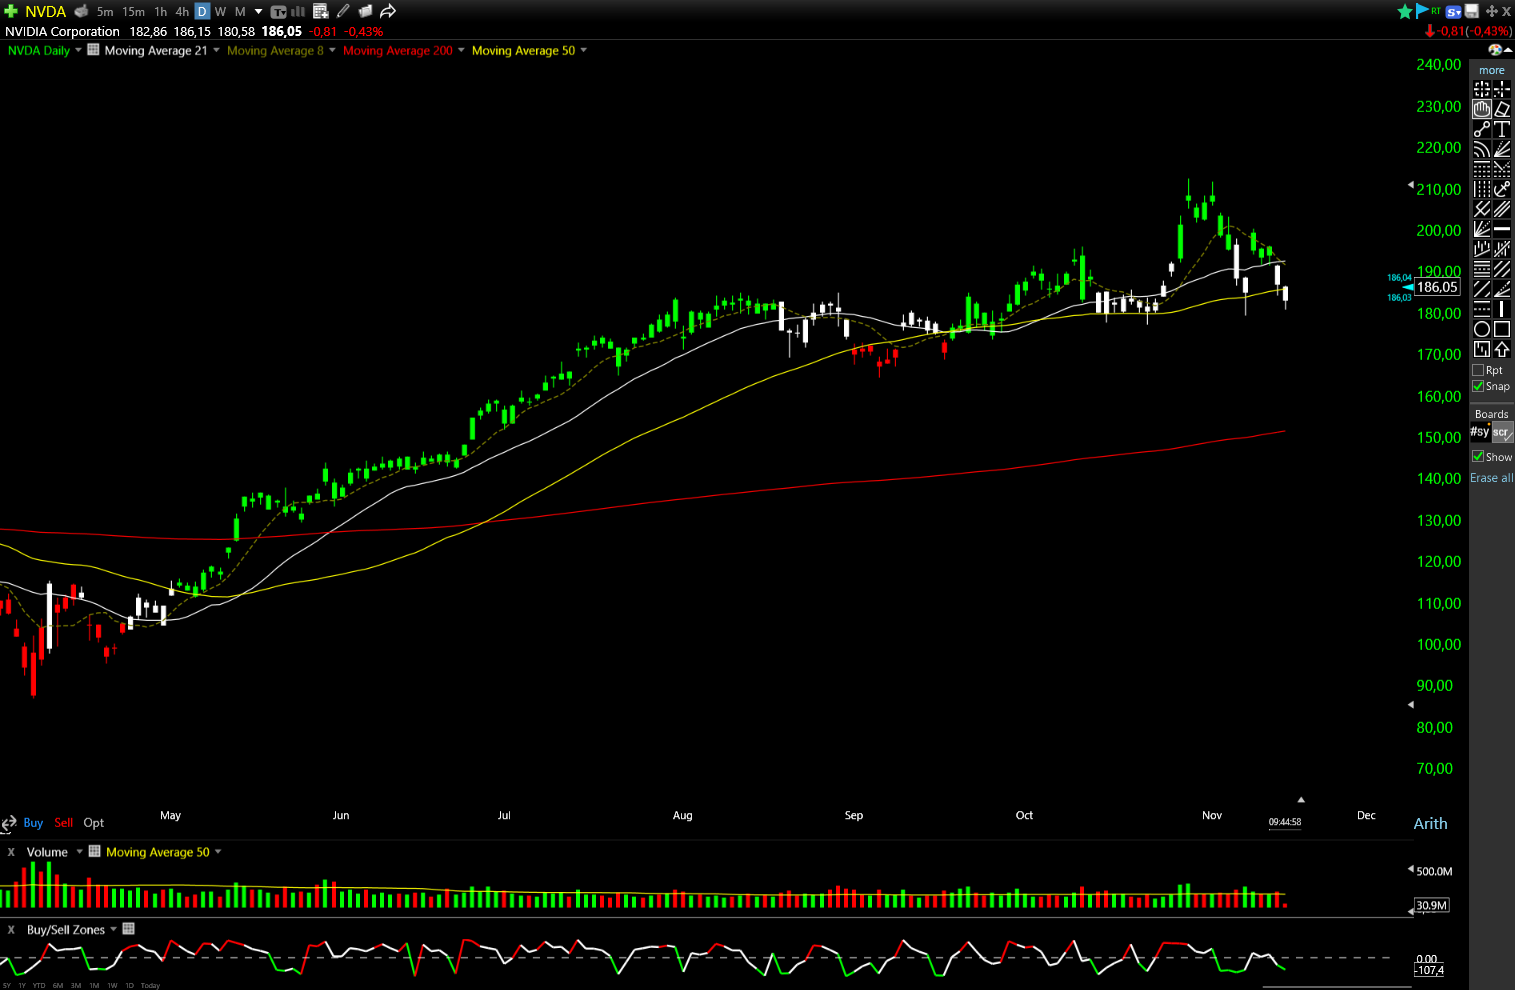This screenshot has width=1515, height=990.
Task: Select the circle drawing tool
Action: (x=1482, y=329)
